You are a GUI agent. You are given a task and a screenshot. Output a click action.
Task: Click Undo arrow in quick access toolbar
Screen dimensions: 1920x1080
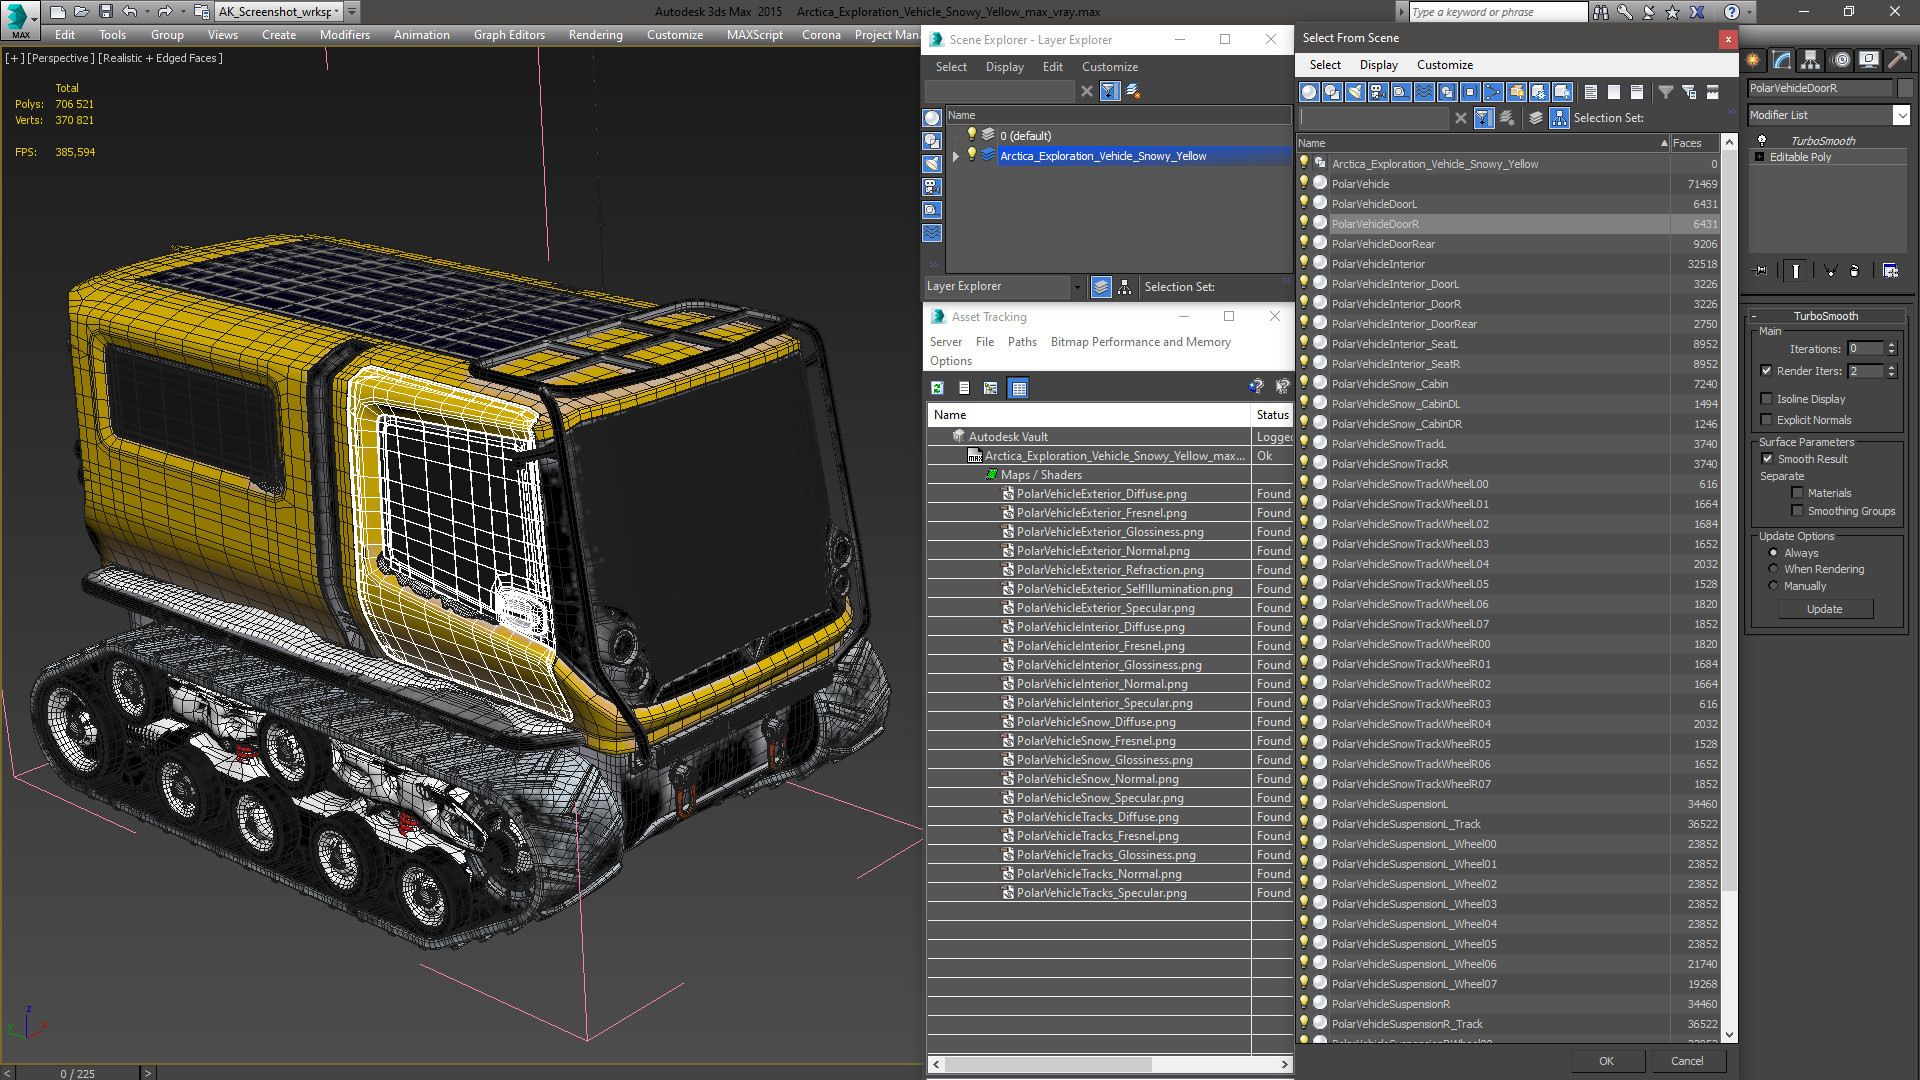tap(129, 12)
